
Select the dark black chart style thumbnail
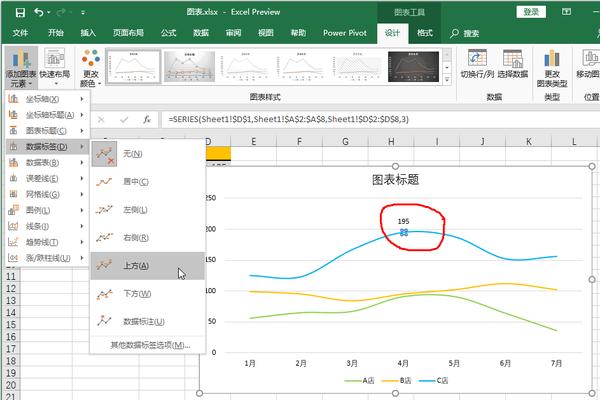pos(413,67)
